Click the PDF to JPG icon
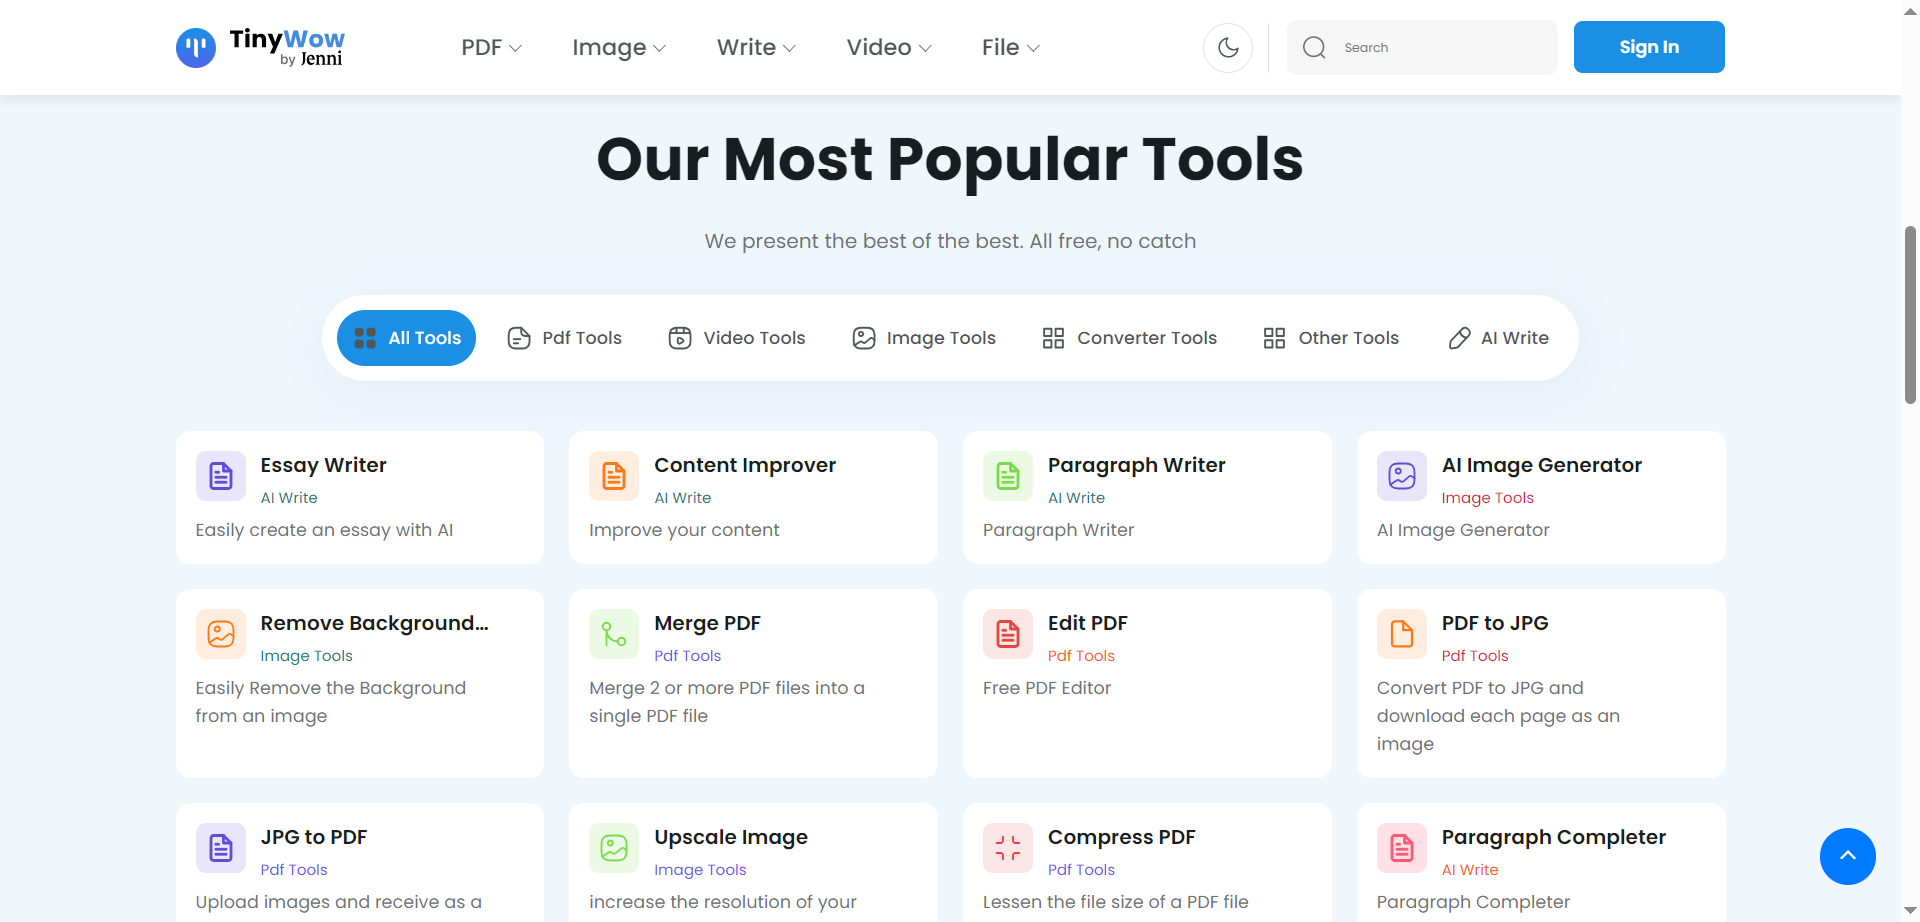Screen dimensions: 1920x922 click(1401, 634)
